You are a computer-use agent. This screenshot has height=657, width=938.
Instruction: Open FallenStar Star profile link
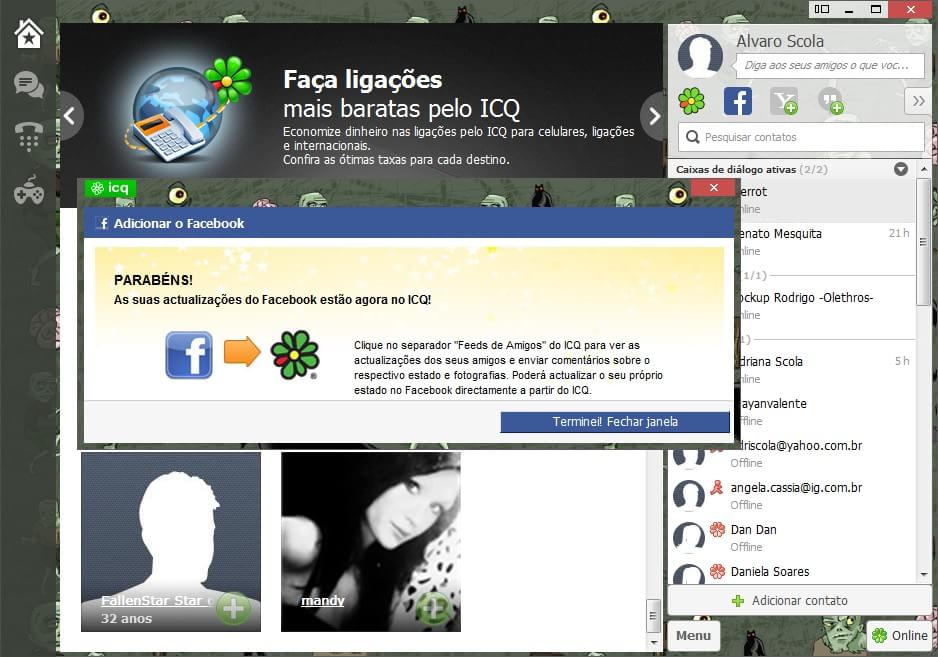[157, 600]
